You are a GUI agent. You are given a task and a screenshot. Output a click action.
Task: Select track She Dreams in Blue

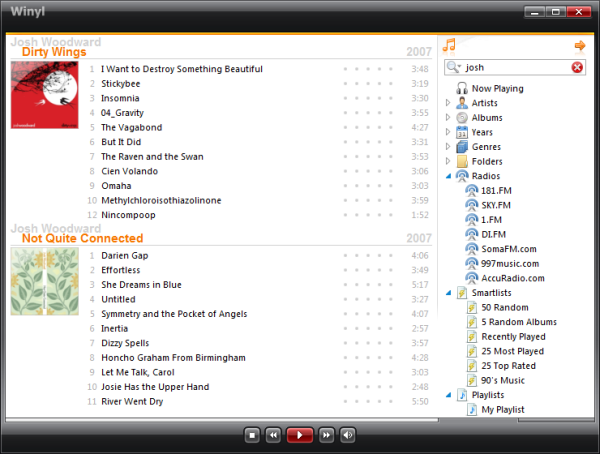(x=141, y=285)
